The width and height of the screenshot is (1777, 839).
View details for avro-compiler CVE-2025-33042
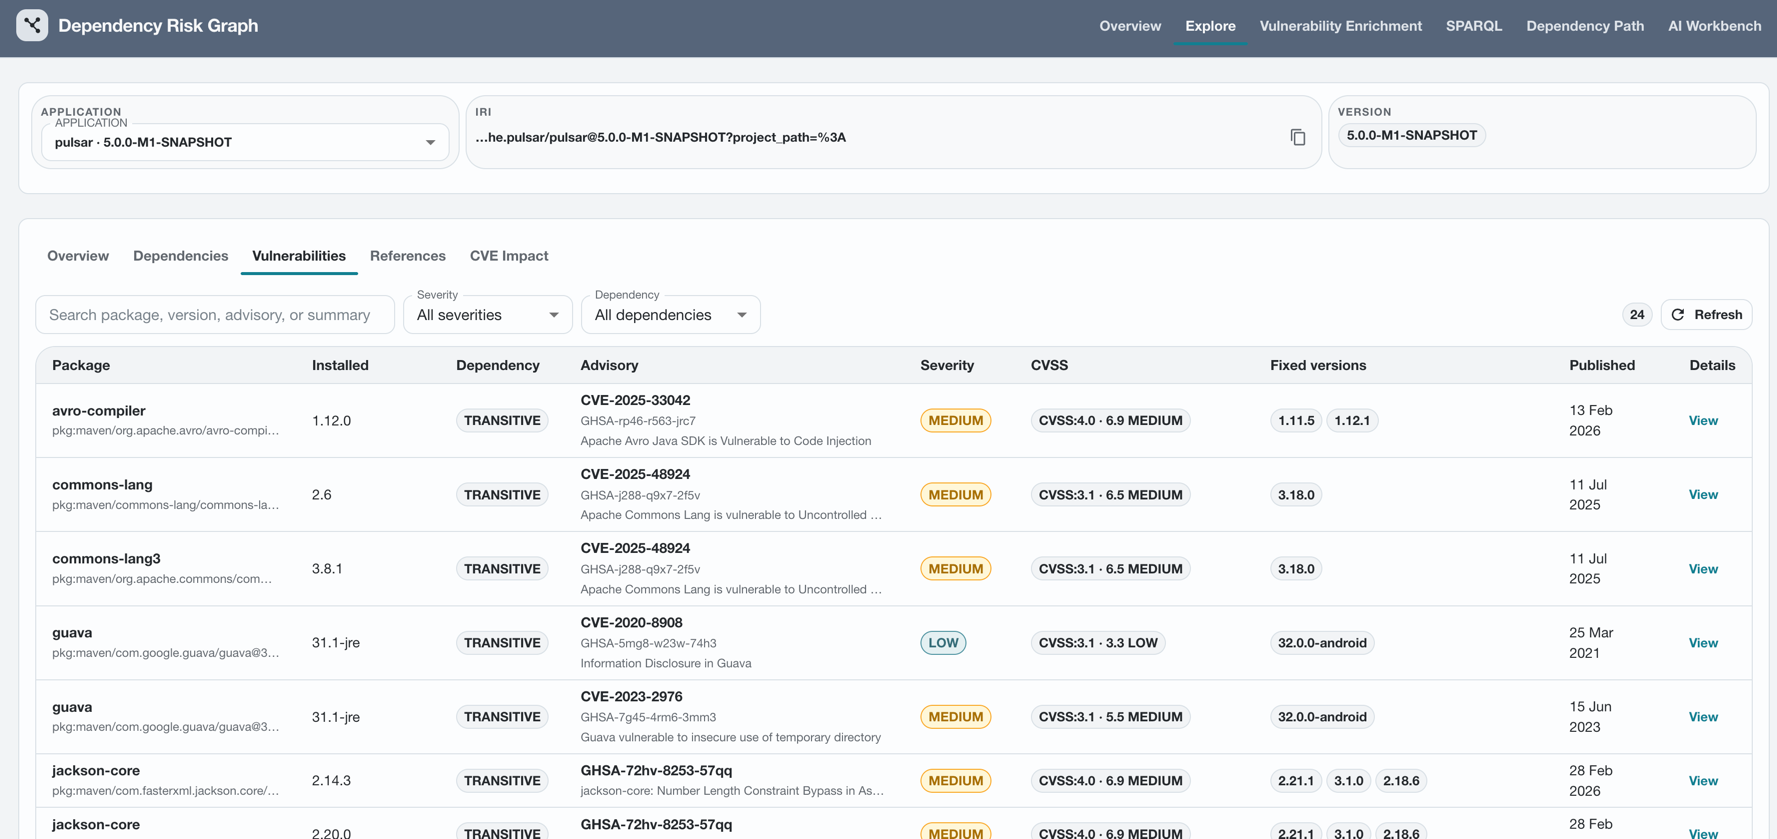[x=1703, y=421]
